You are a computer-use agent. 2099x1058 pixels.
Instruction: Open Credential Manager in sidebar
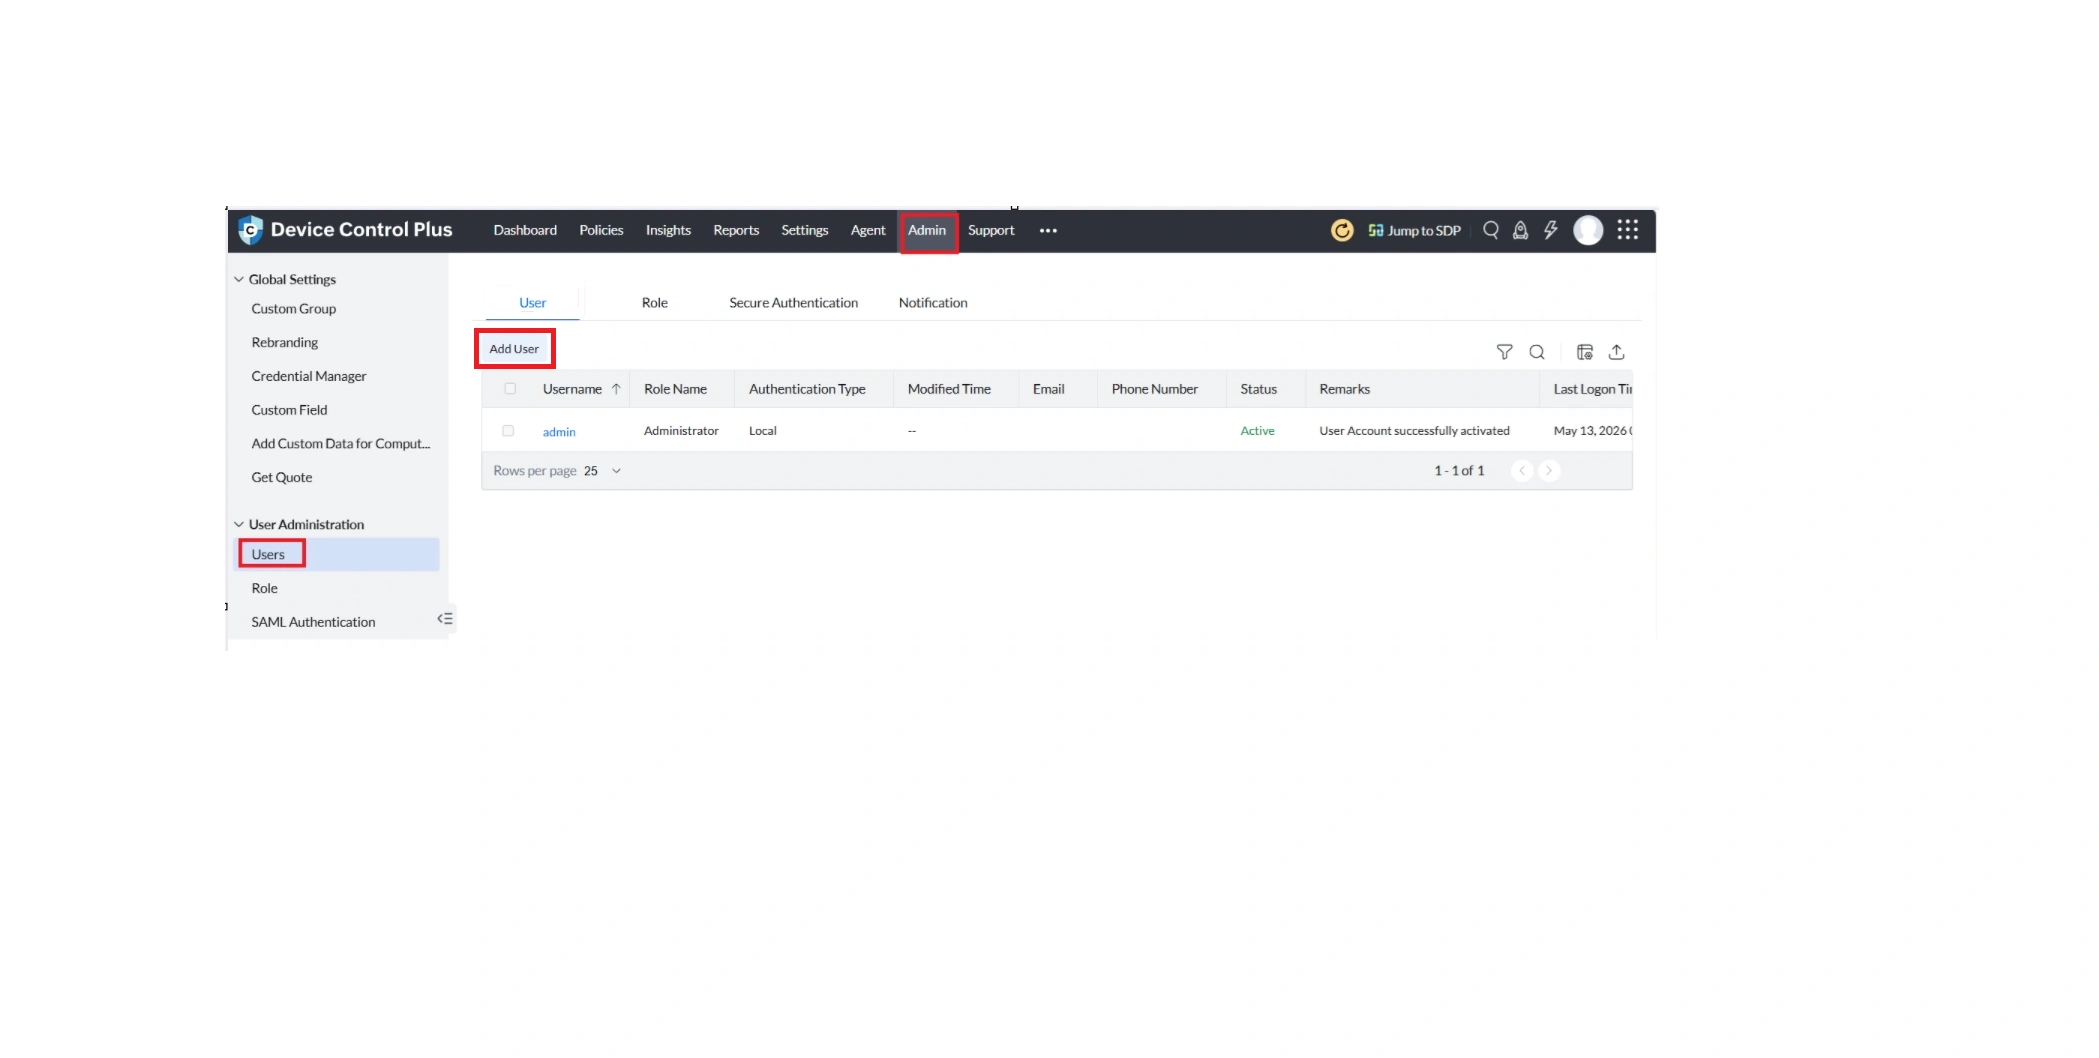[x=309, y=377]
